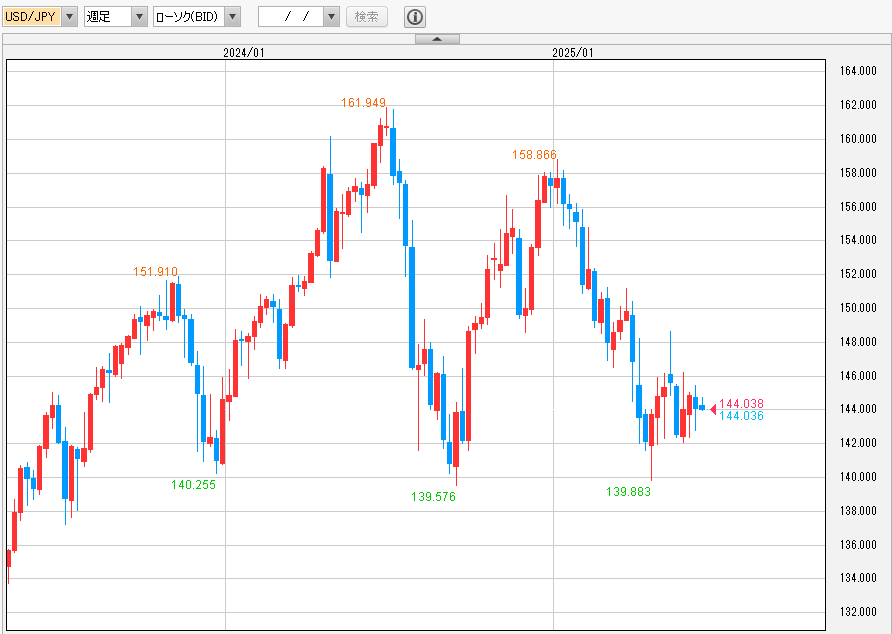Screen dimensions: 892x634
Task: Collapse the top panel with the up arrow
Action: (437, 39)
